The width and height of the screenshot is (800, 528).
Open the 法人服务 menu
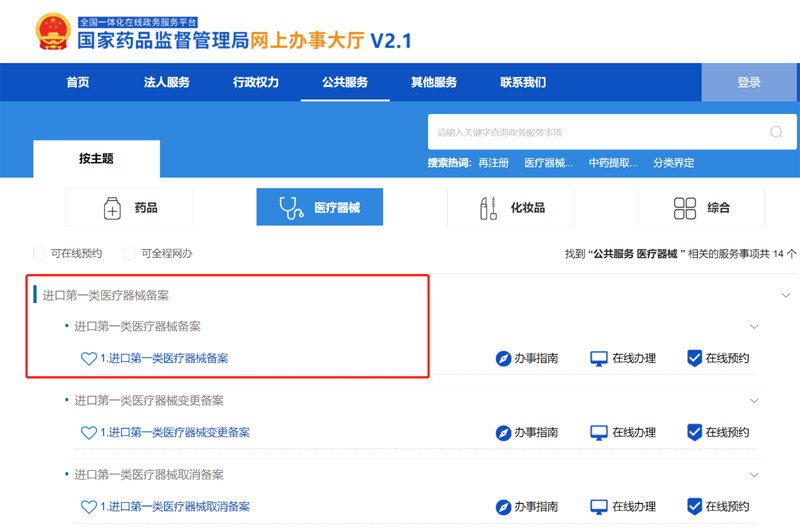point(166,82)
